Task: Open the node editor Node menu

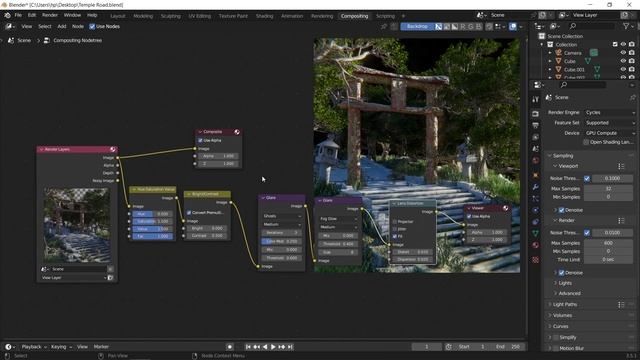Action: (78, 27)
